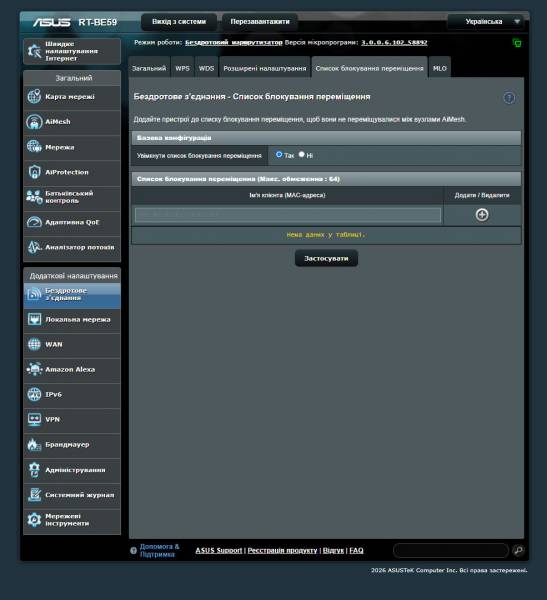
Task: Click the IPv6 sidebar icon
Action: click(x=34, y=395)
